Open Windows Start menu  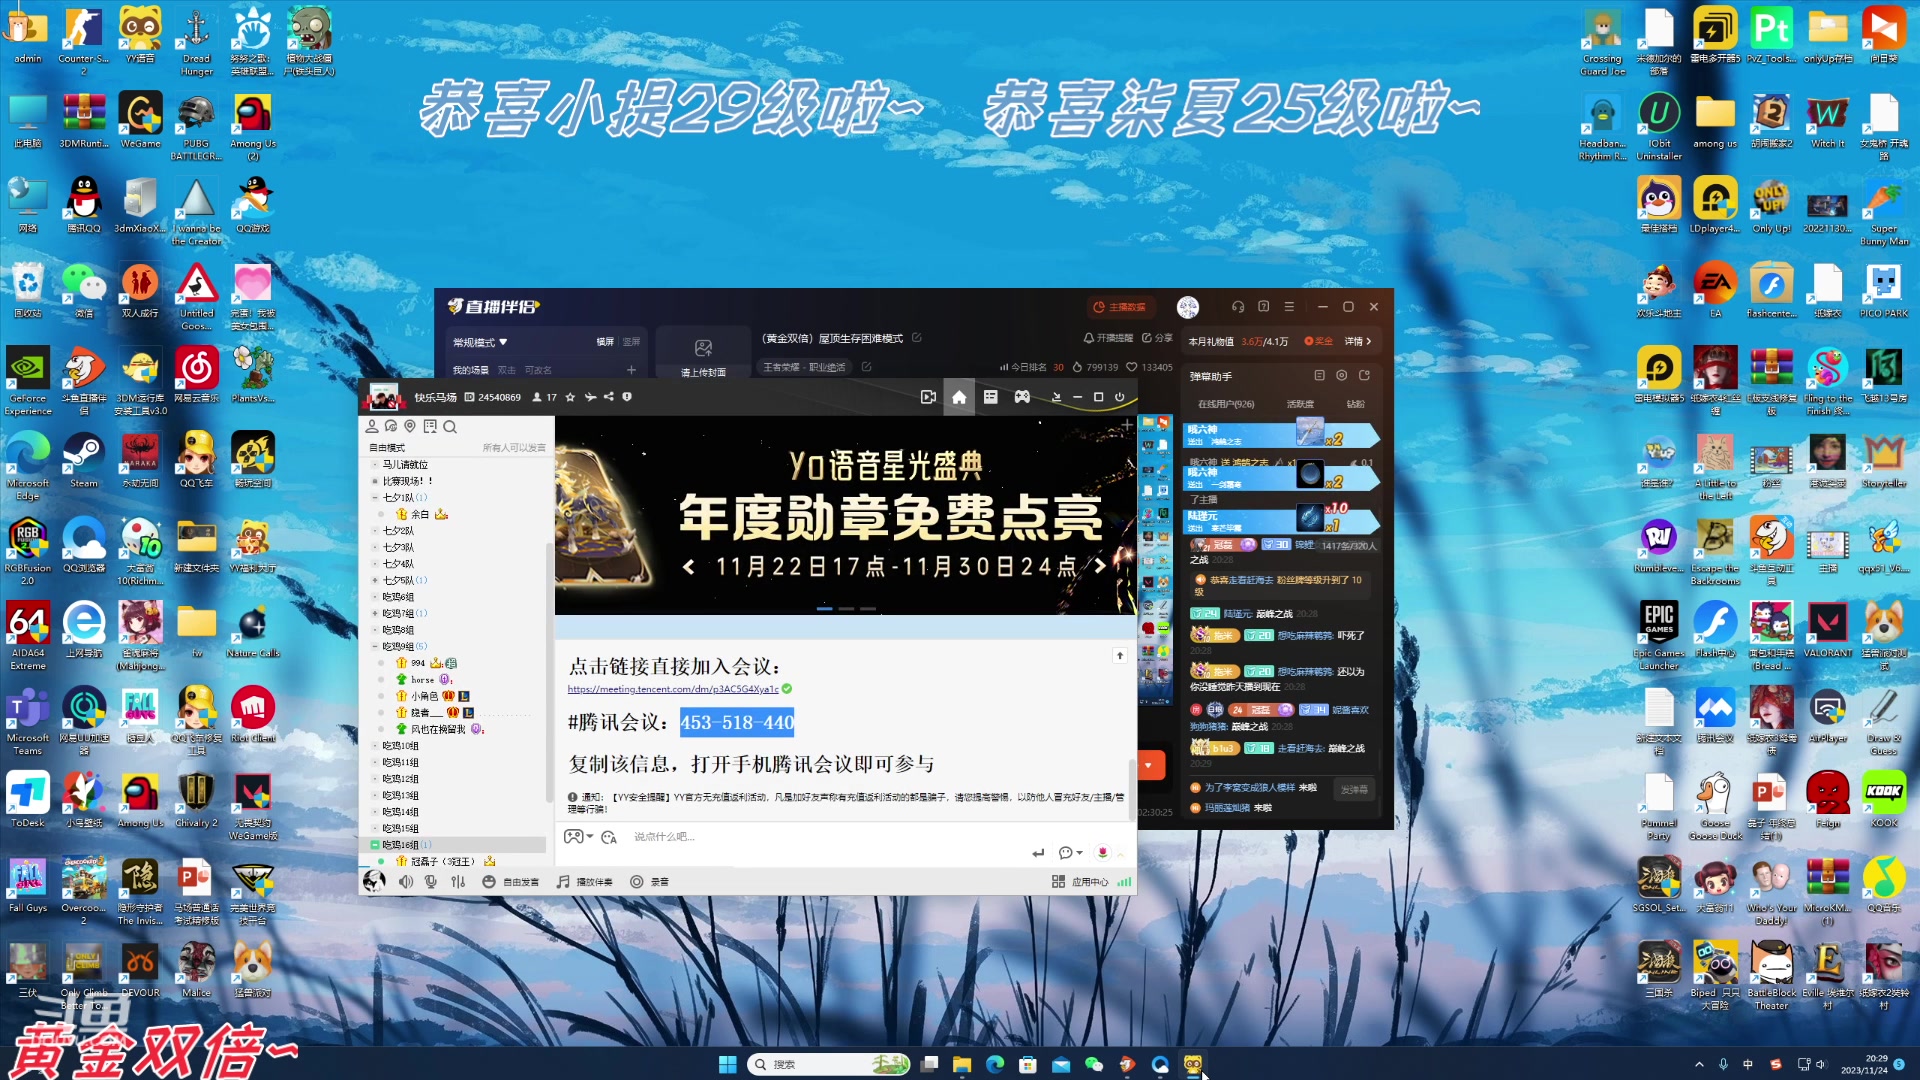click(x=728, y=1064)
